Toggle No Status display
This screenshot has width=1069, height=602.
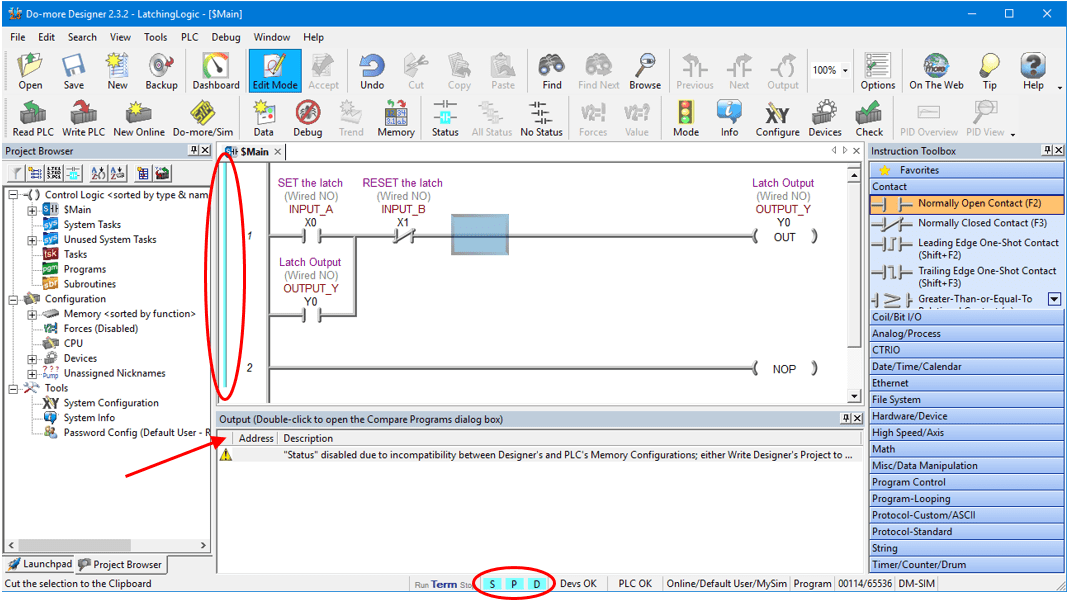(541, 117)
